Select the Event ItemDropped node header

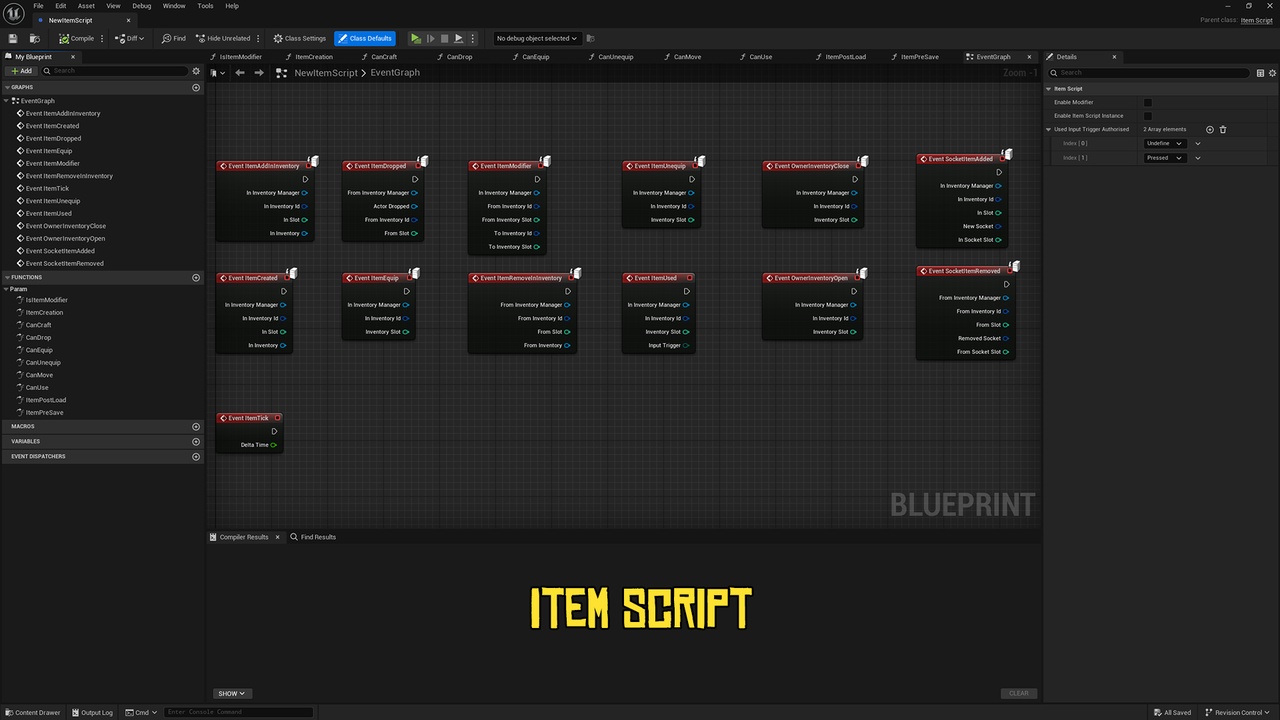click(x=383, y=166)
